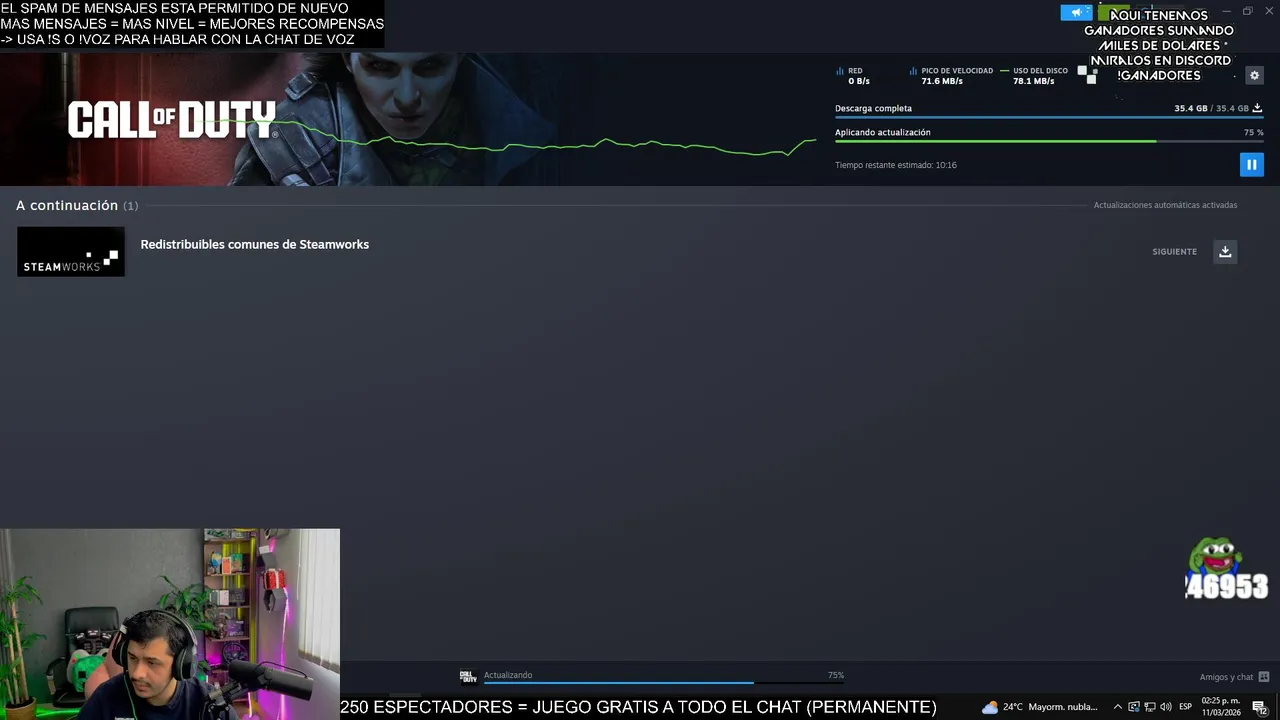This screenshot has width=1280, height=720.
Task: Click the RED network speed stat
Action: click(852, 76)
